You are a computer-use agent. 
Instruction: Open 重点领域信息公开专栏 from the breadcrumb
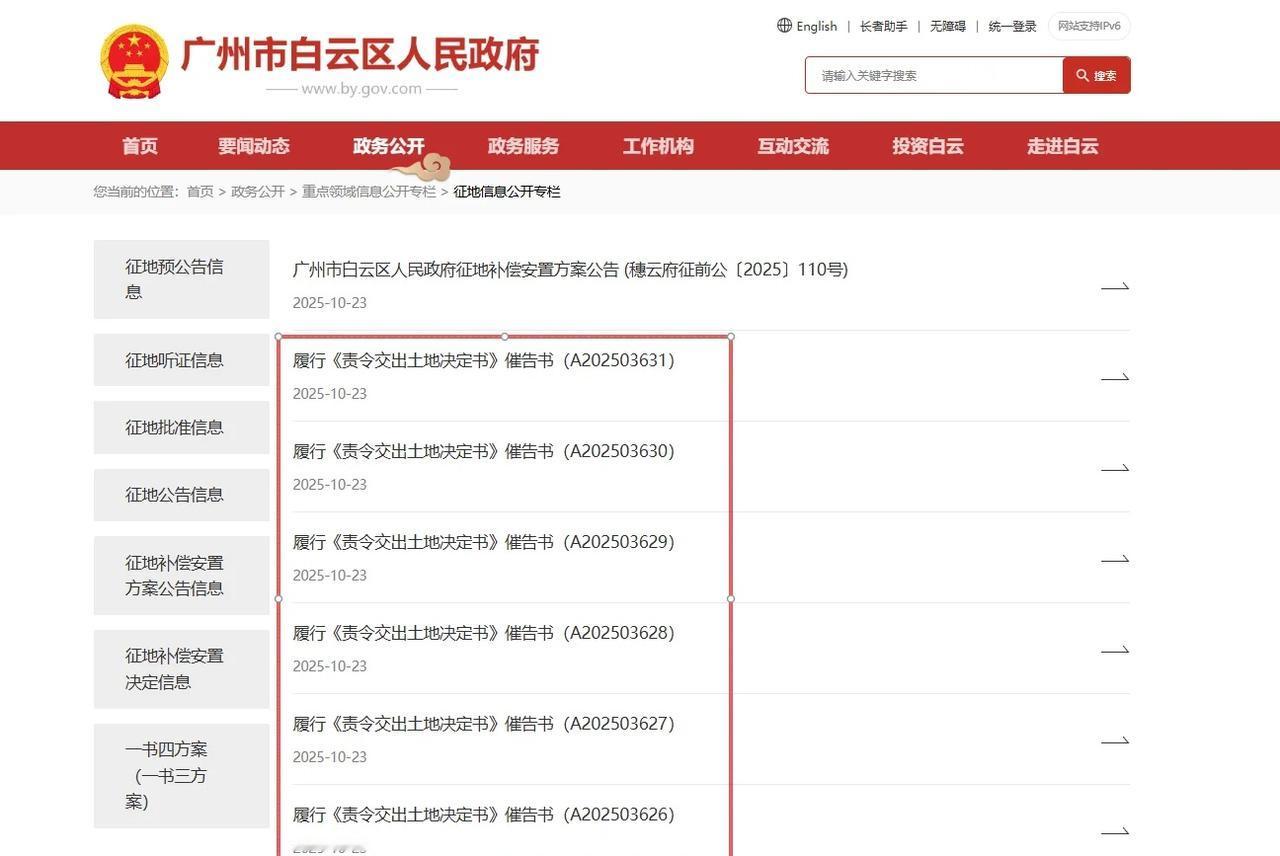[x=368, y=190]
